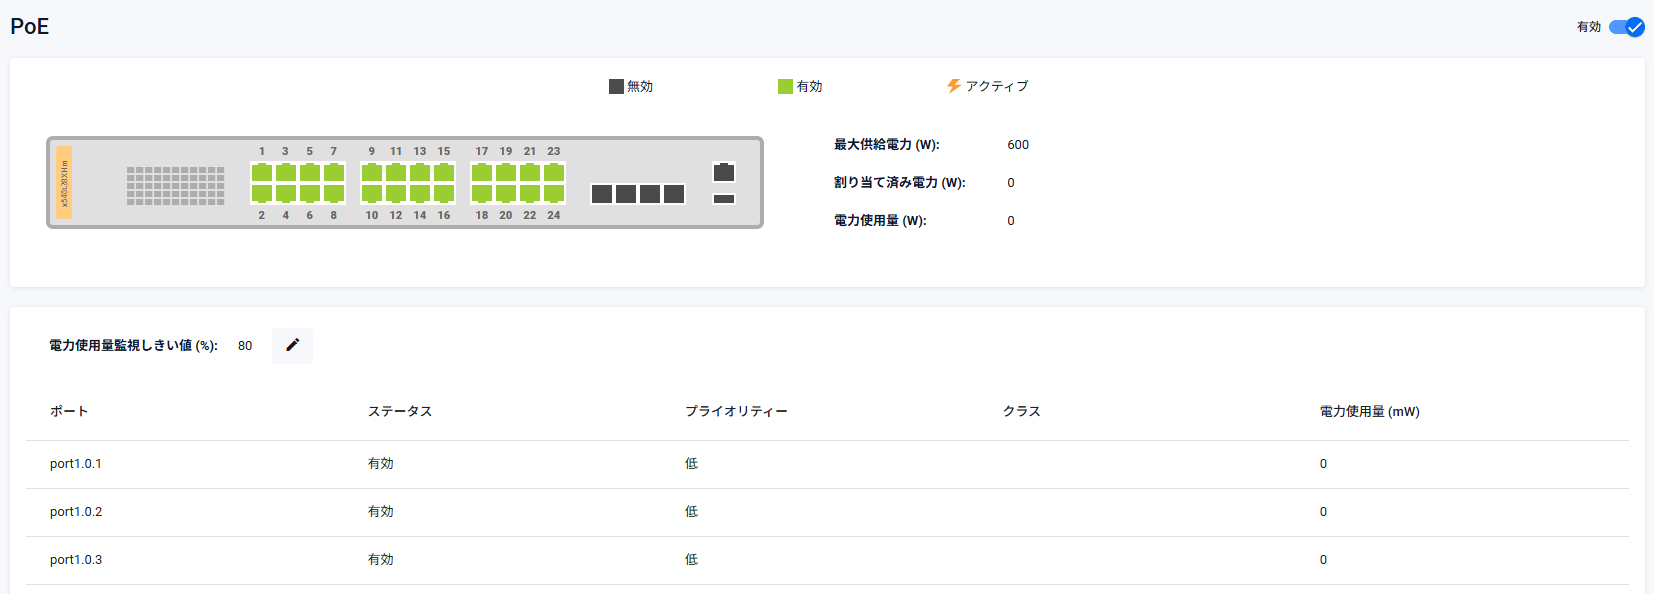Select the port1.0.3 table row

pyautogui.click(x=76, y=560)
